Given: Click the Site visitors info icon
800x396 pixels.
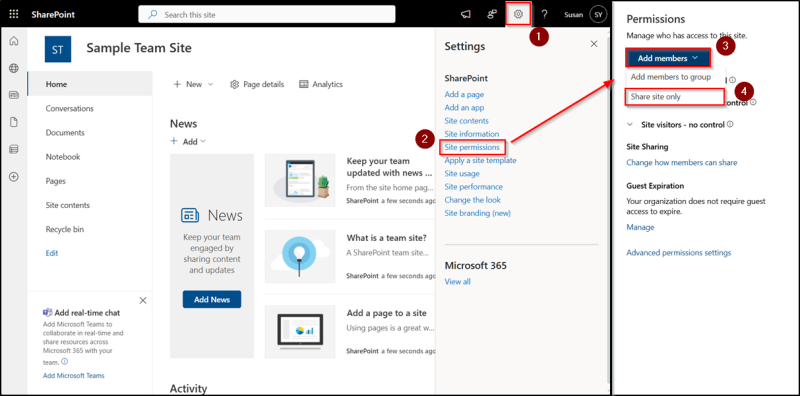Looking at the screenshot, I should coord(730,124).
